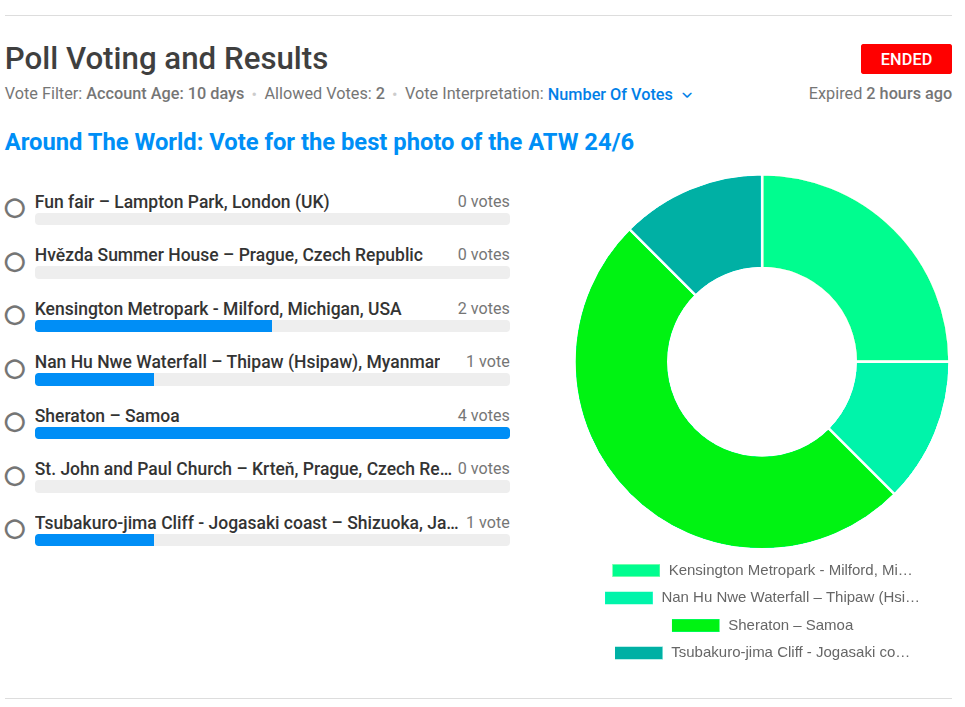Click the dropdown chevron beside Number Of Votes
Image resolution: width=965 pixels, height=707 pixels.
[687, 95]
